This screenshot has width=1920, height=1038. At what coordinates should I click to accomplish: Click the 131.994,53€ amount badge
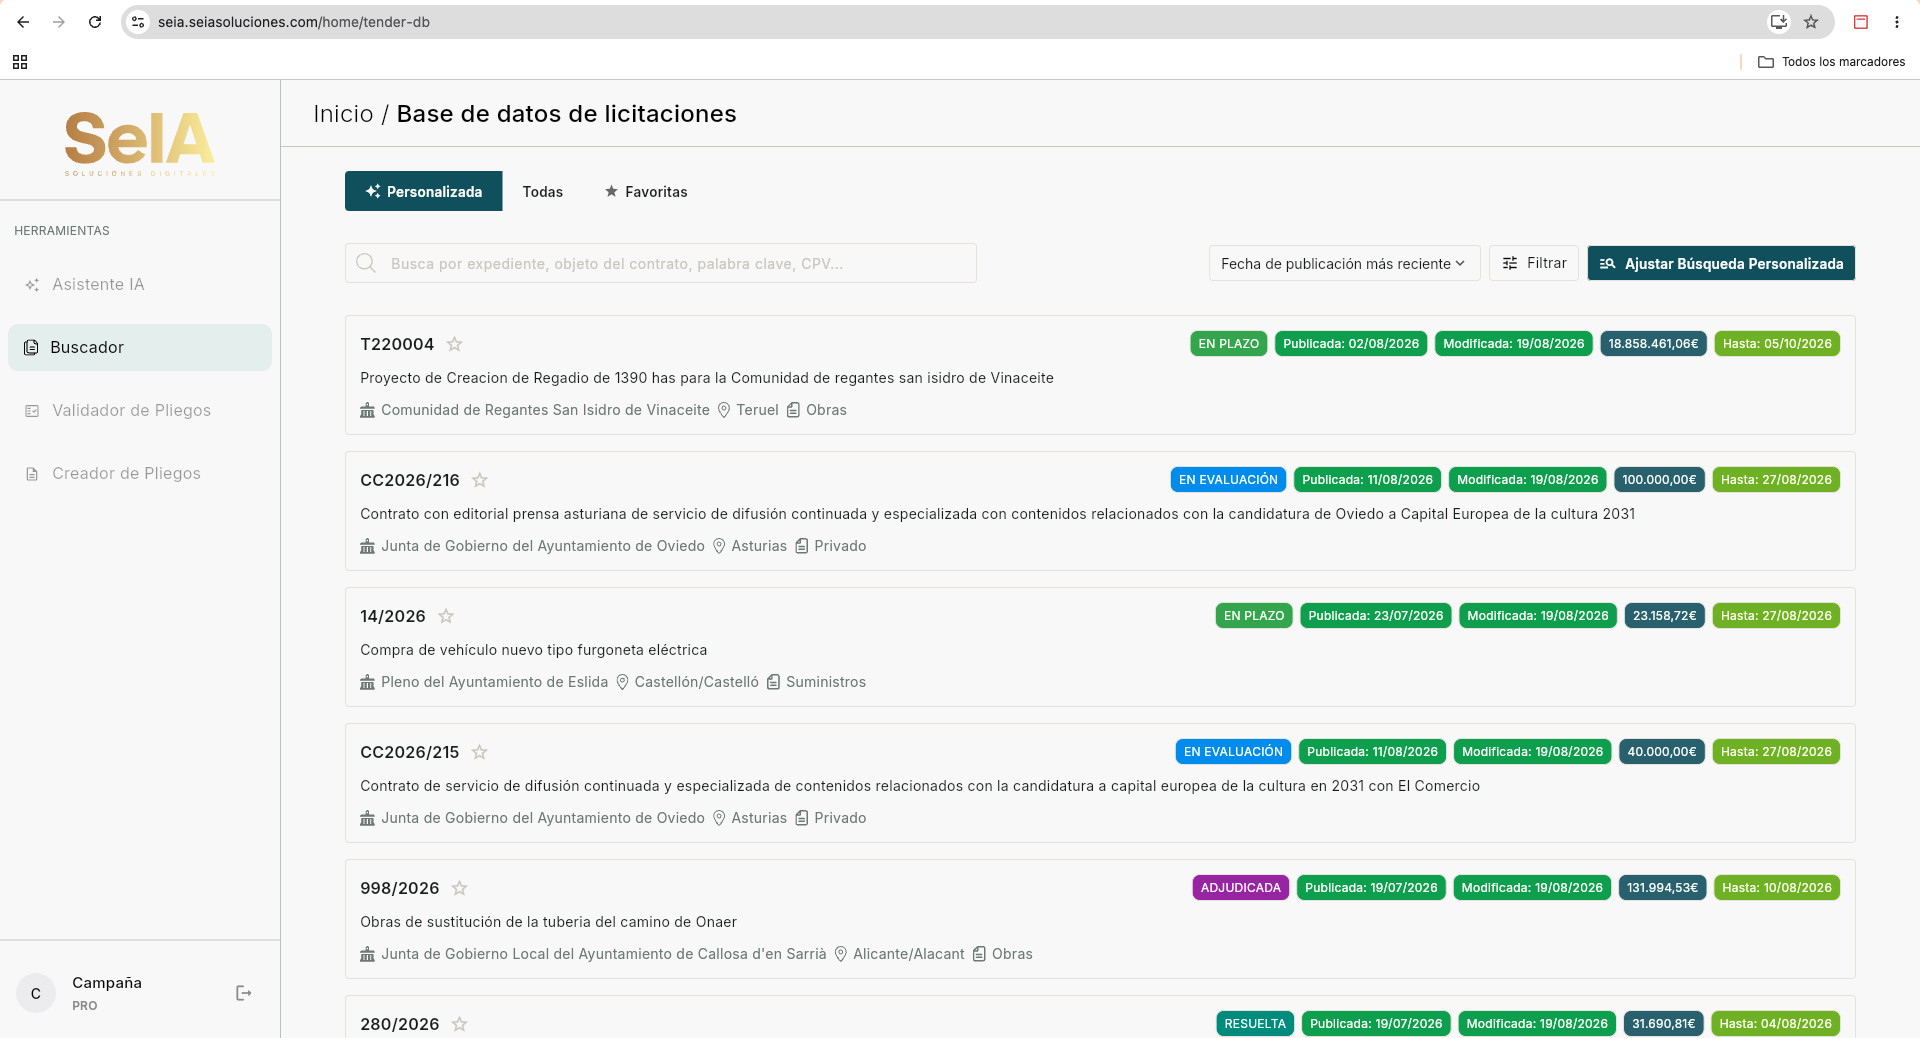pyautogui.click(x=1662, y=888)
